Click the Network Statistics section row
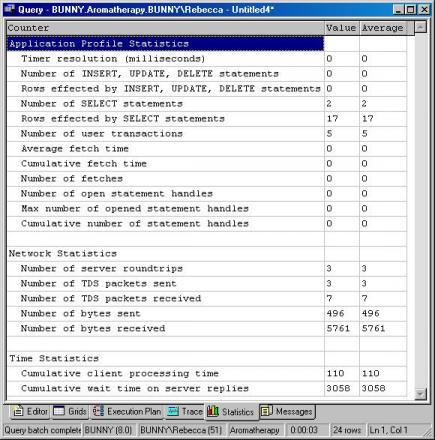Screen dimensions: 435x440 coord(207,253)
